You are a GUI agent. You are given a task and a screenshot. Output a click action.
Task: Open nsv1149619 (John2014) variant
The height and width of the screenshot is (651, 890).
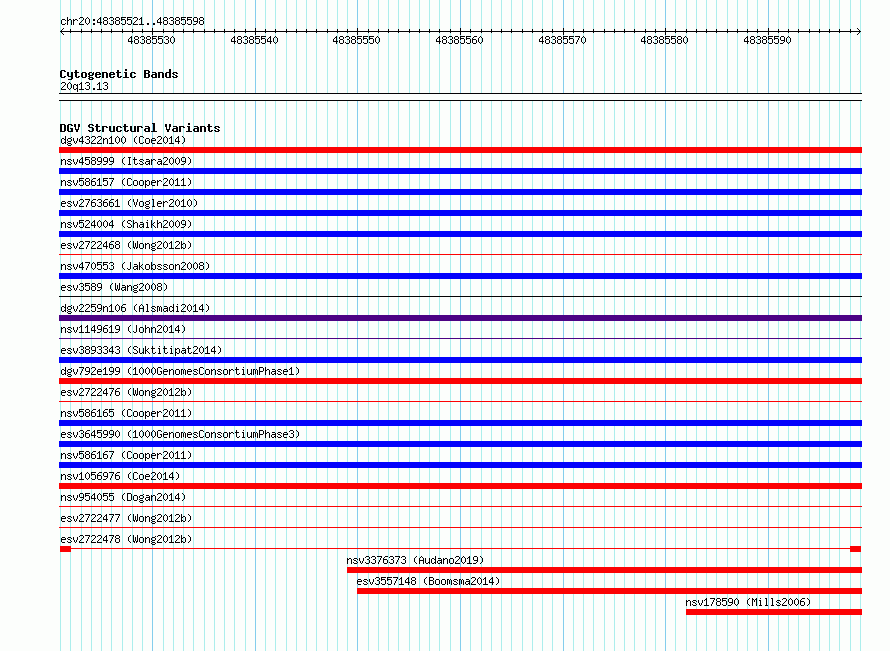[123, 329]
